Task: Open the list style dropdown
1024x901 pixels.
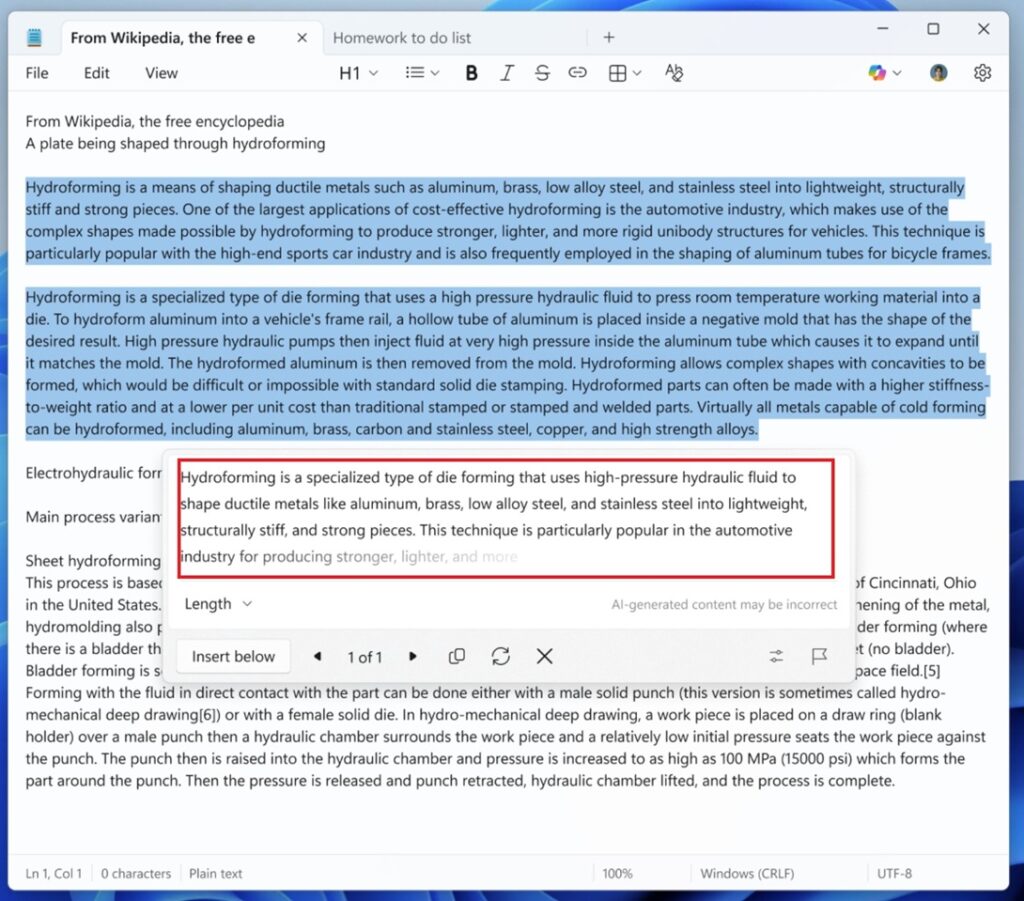Action: pyautogui.click(x=421, y=72)
